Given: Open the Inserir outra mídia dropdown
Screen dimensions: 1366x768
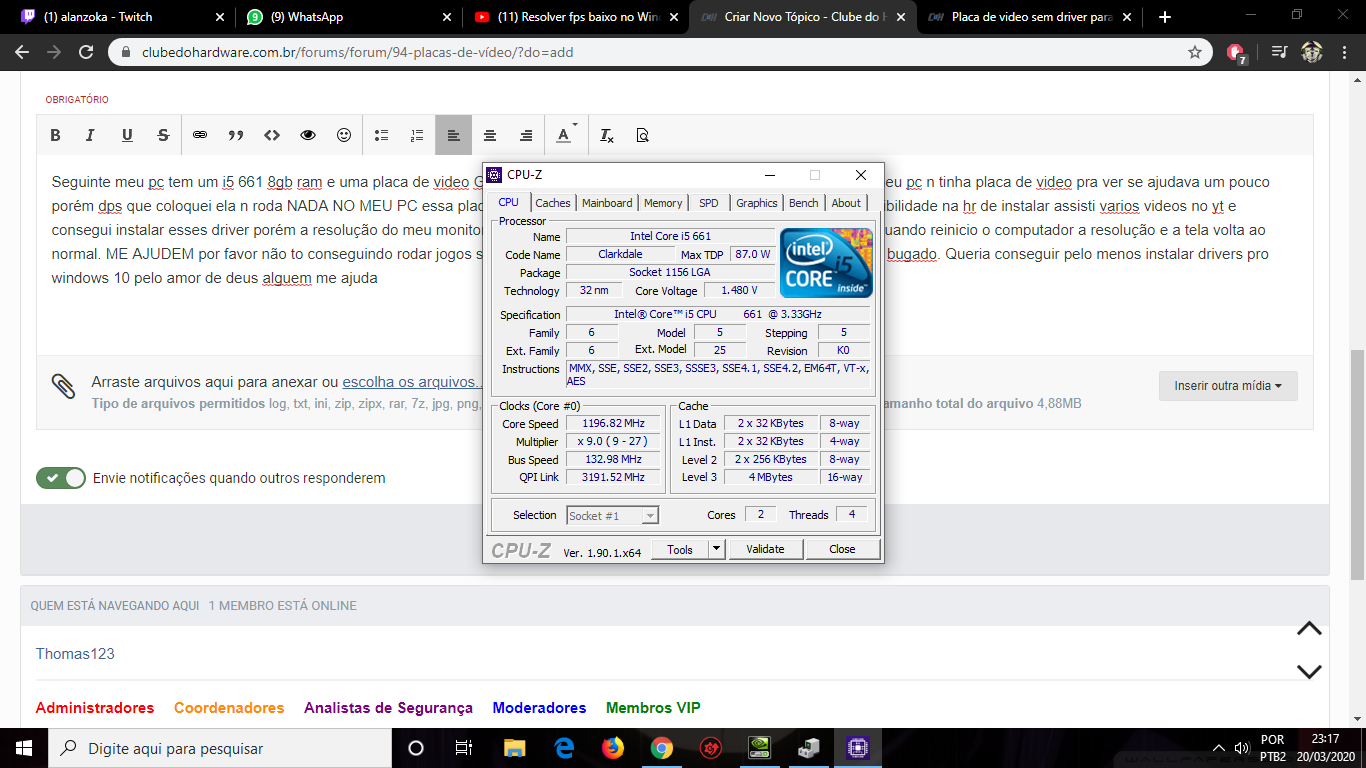Looking at the screenshot, I should 1228,386.
